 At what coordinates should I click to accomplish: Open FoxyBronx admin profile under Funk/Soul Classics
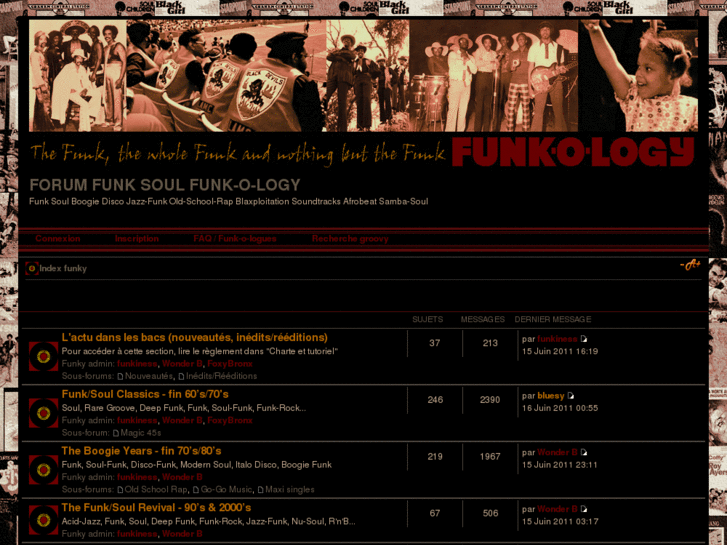[x=230, y=420]
